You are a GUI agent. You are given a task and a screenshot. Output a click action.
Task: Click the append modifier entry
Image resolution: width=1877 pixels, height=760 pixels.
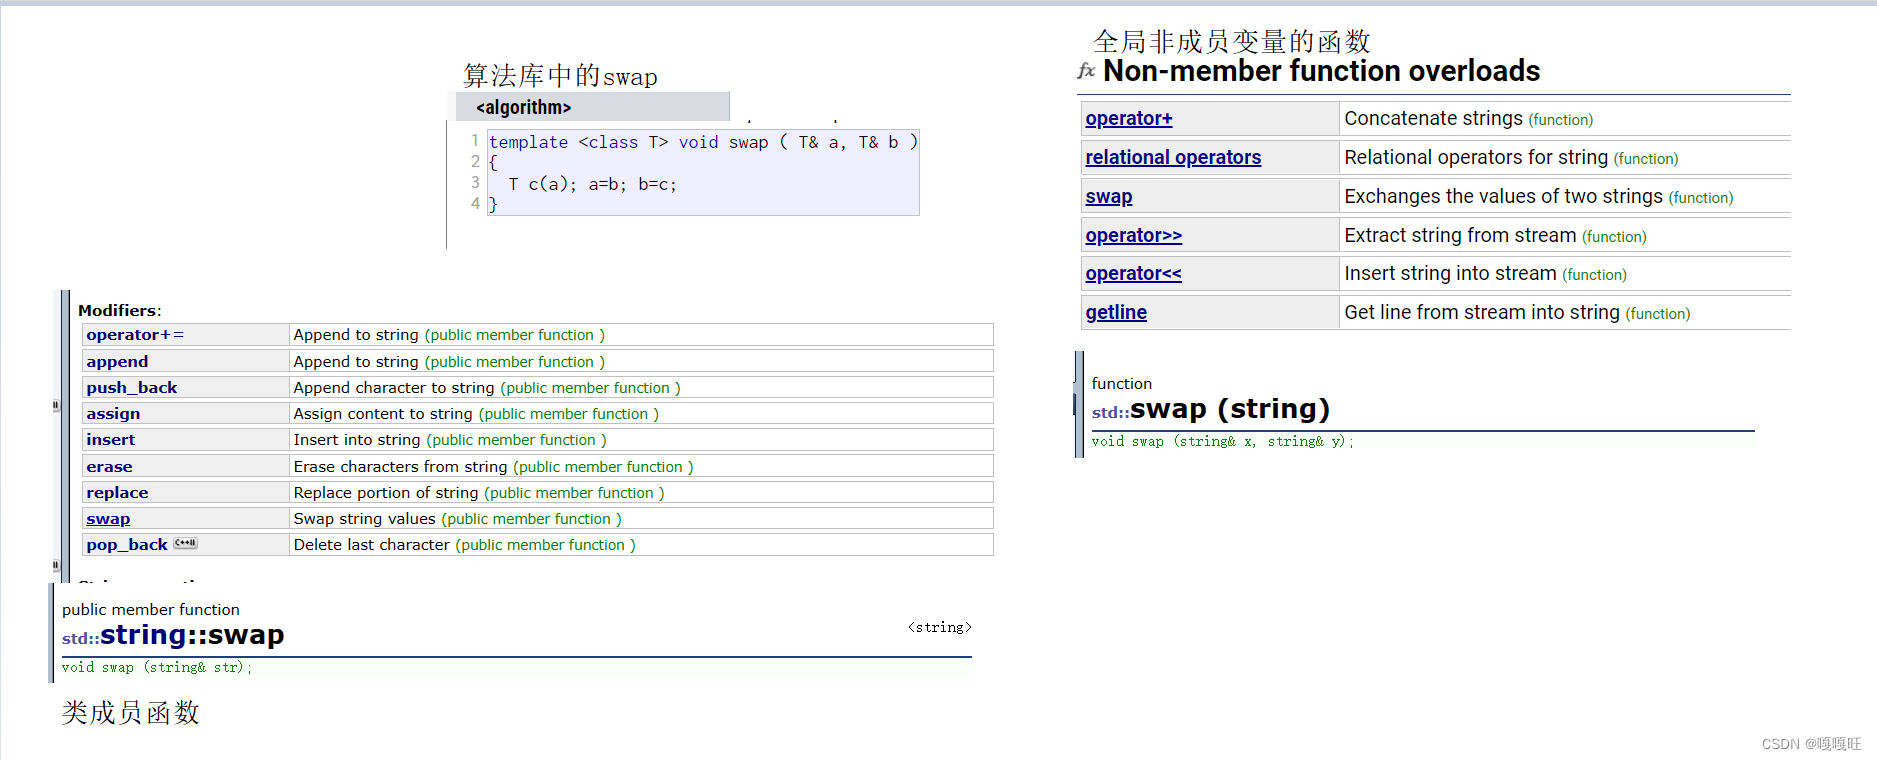pos(117,362)
